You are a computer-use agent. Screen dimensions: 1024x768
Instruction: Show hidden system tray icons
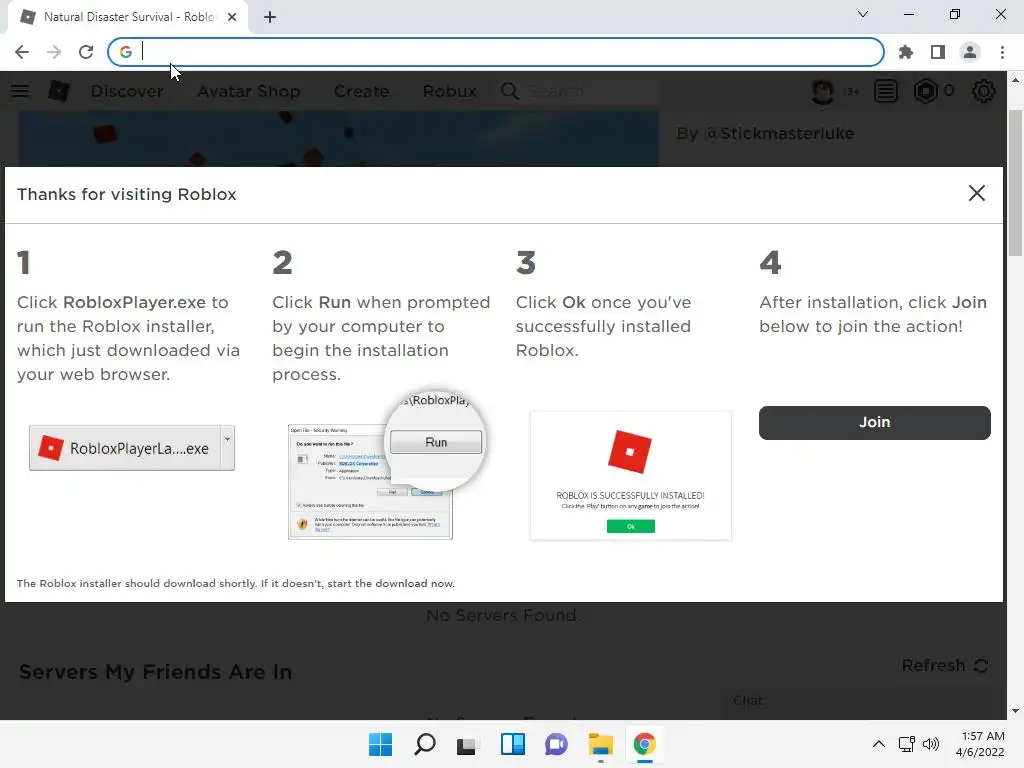coord(879,744)
